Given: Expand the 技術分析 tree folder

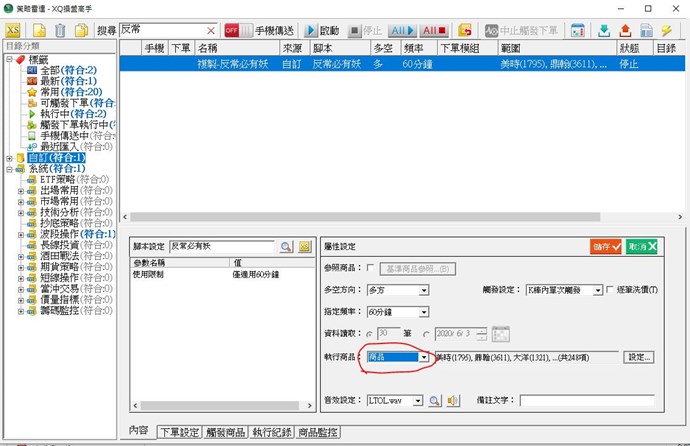Looking at the screenshot, I should click(x=21, y=212).
